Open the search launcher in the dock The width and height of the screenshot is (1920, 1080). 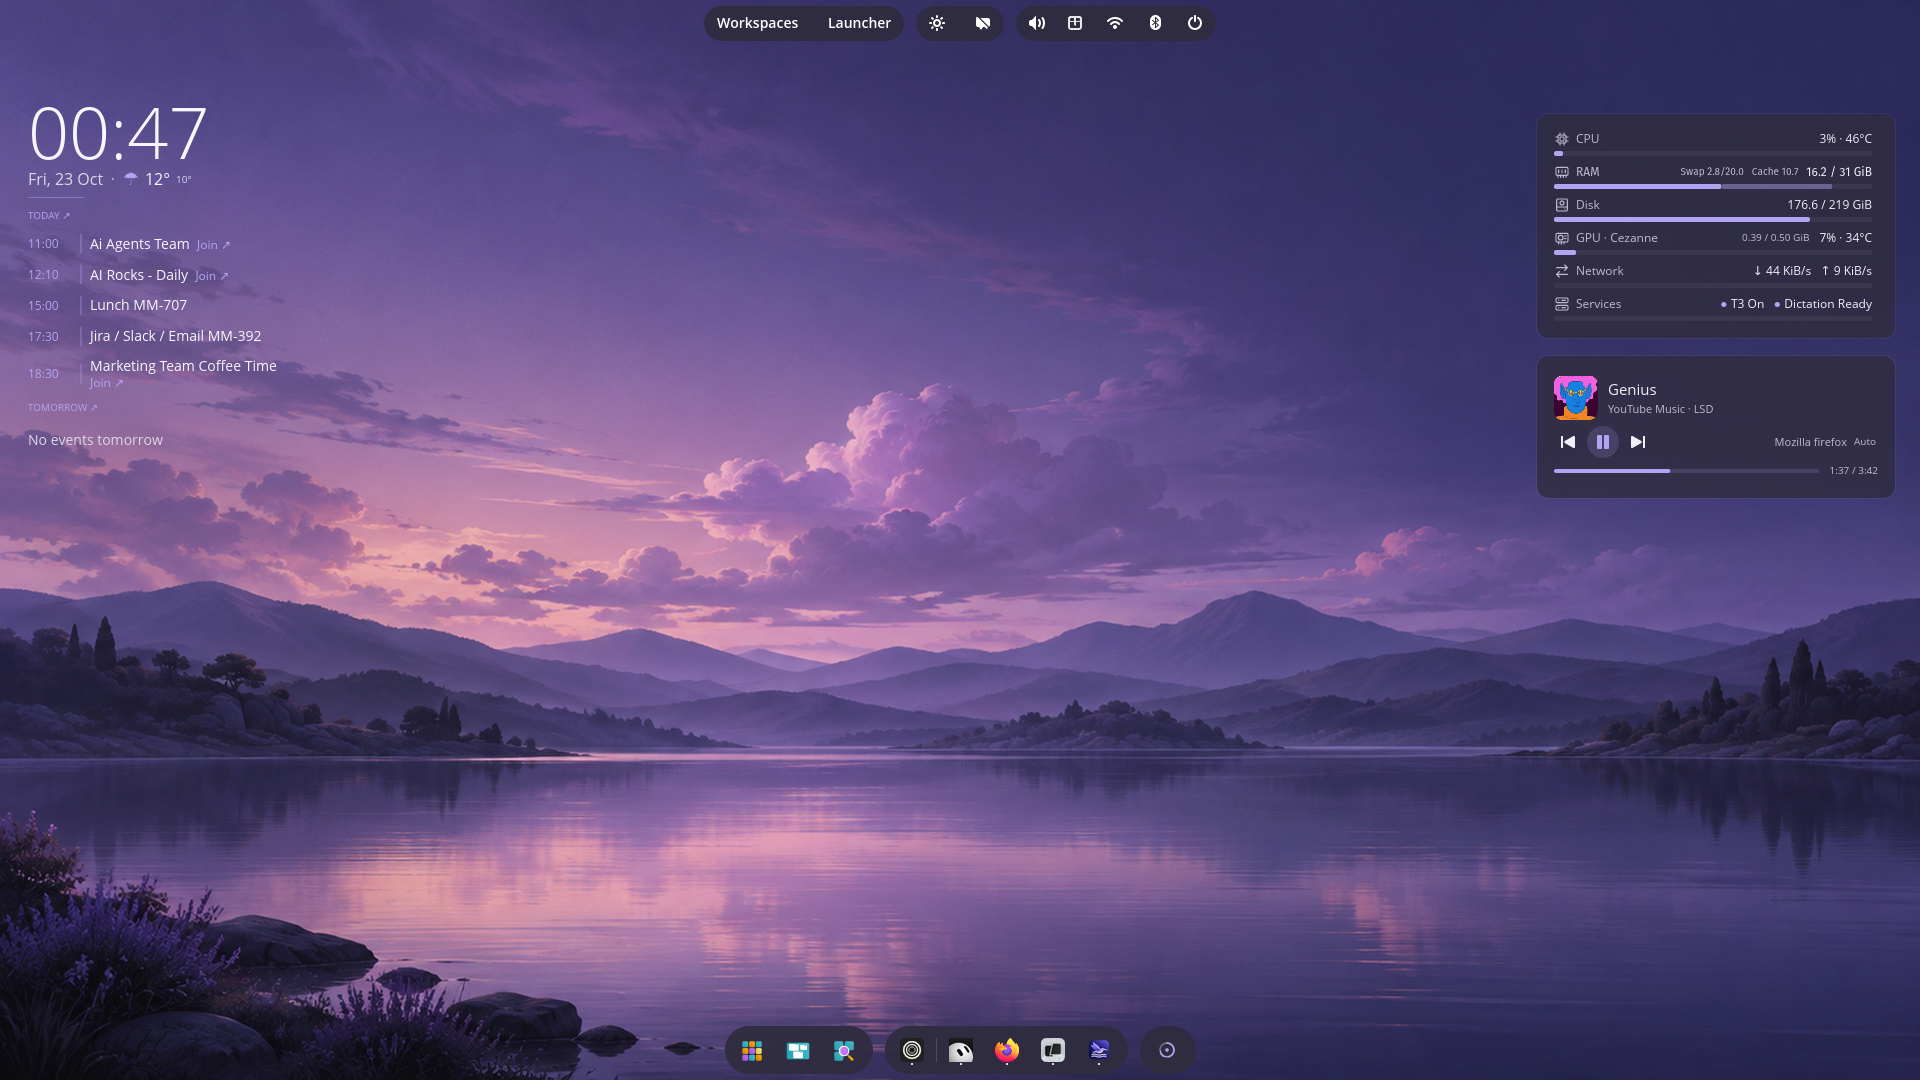click(844, 1050)
